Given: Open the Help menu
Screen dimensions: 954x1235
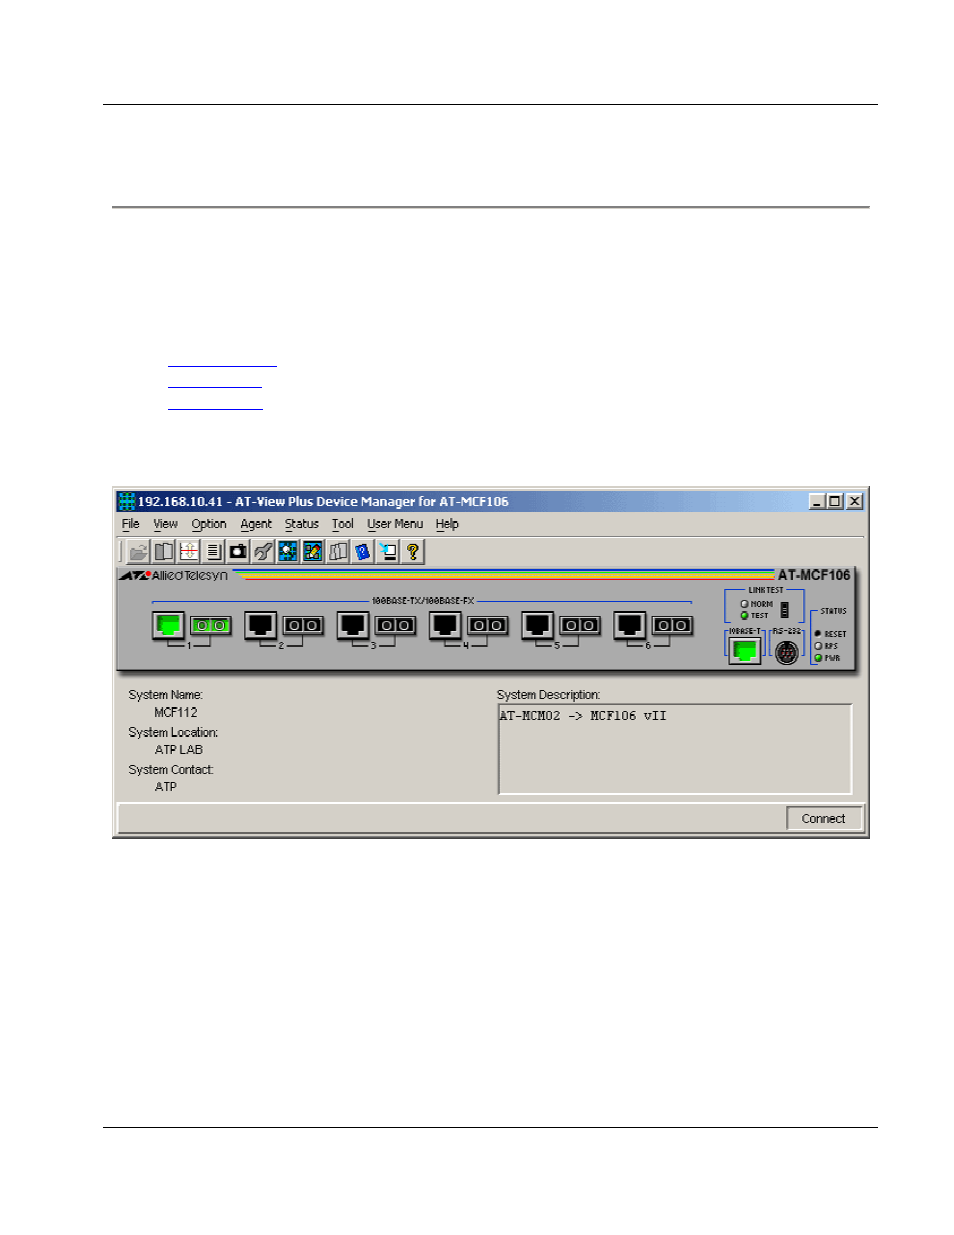Looking at the screenshot, I should tap(447, 524).
